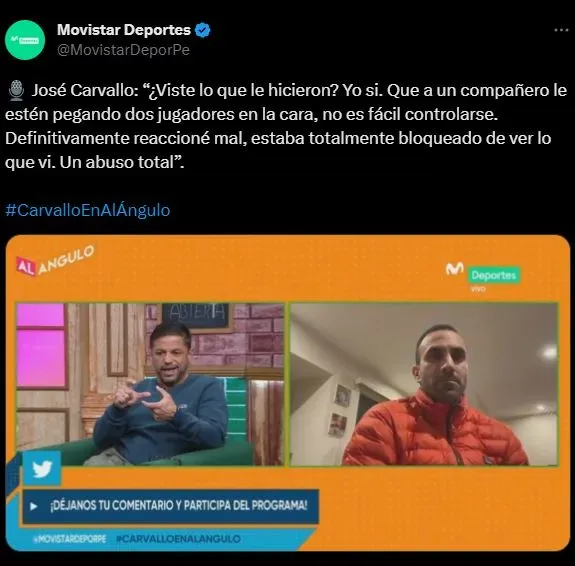Click the Movistar M logo in video

[x=455, y=269]
